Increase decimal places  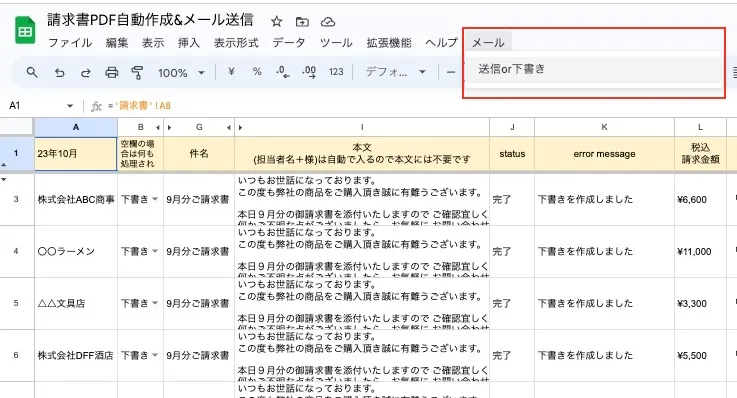coord(309,72)
